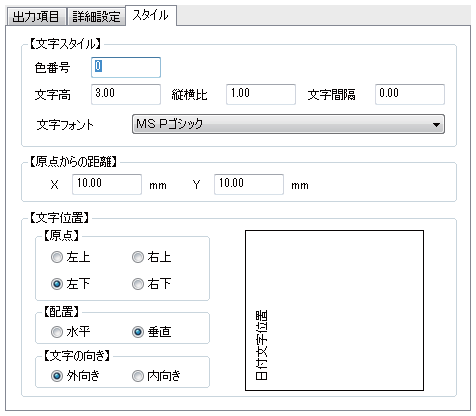Open the 文字フォント dropdown arrow
Screen dimensions: 476x416
(436, 125)
